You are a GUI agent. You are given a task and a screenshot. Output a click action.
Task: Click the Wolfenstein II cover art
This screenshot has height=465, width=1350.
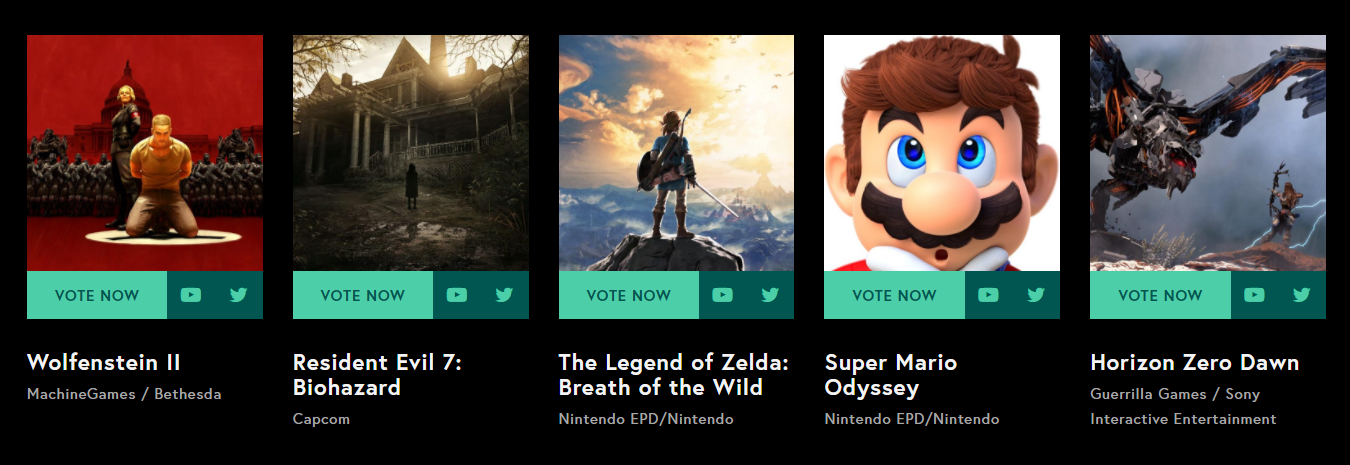[145, 153]
